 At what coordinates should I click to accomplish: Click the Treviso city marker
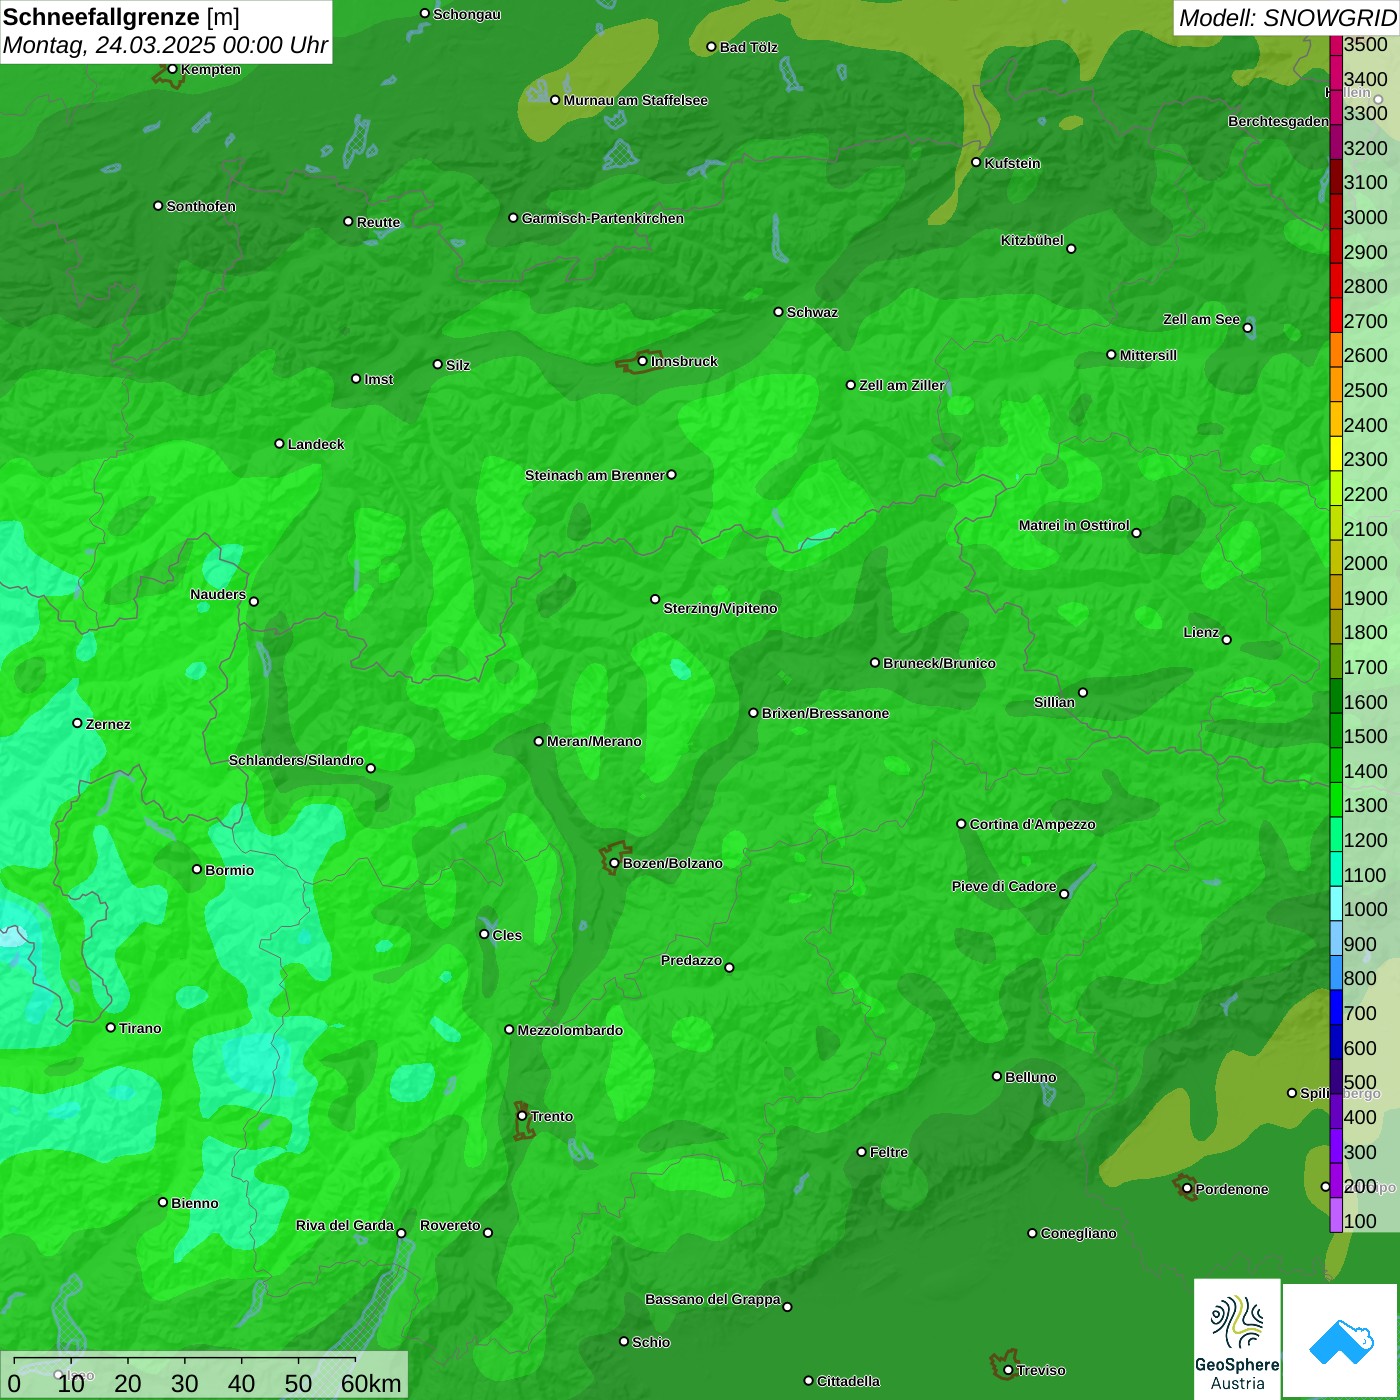click(1008, 1370)
